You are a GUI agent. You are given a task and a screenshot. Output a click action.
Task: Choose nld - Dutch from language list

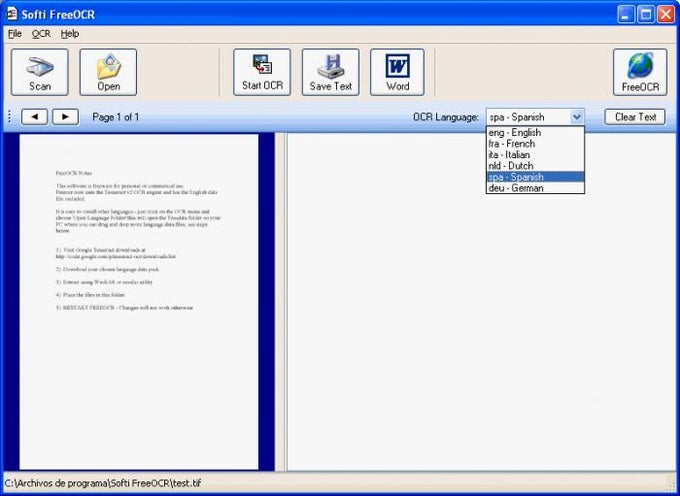click(535, 166)
